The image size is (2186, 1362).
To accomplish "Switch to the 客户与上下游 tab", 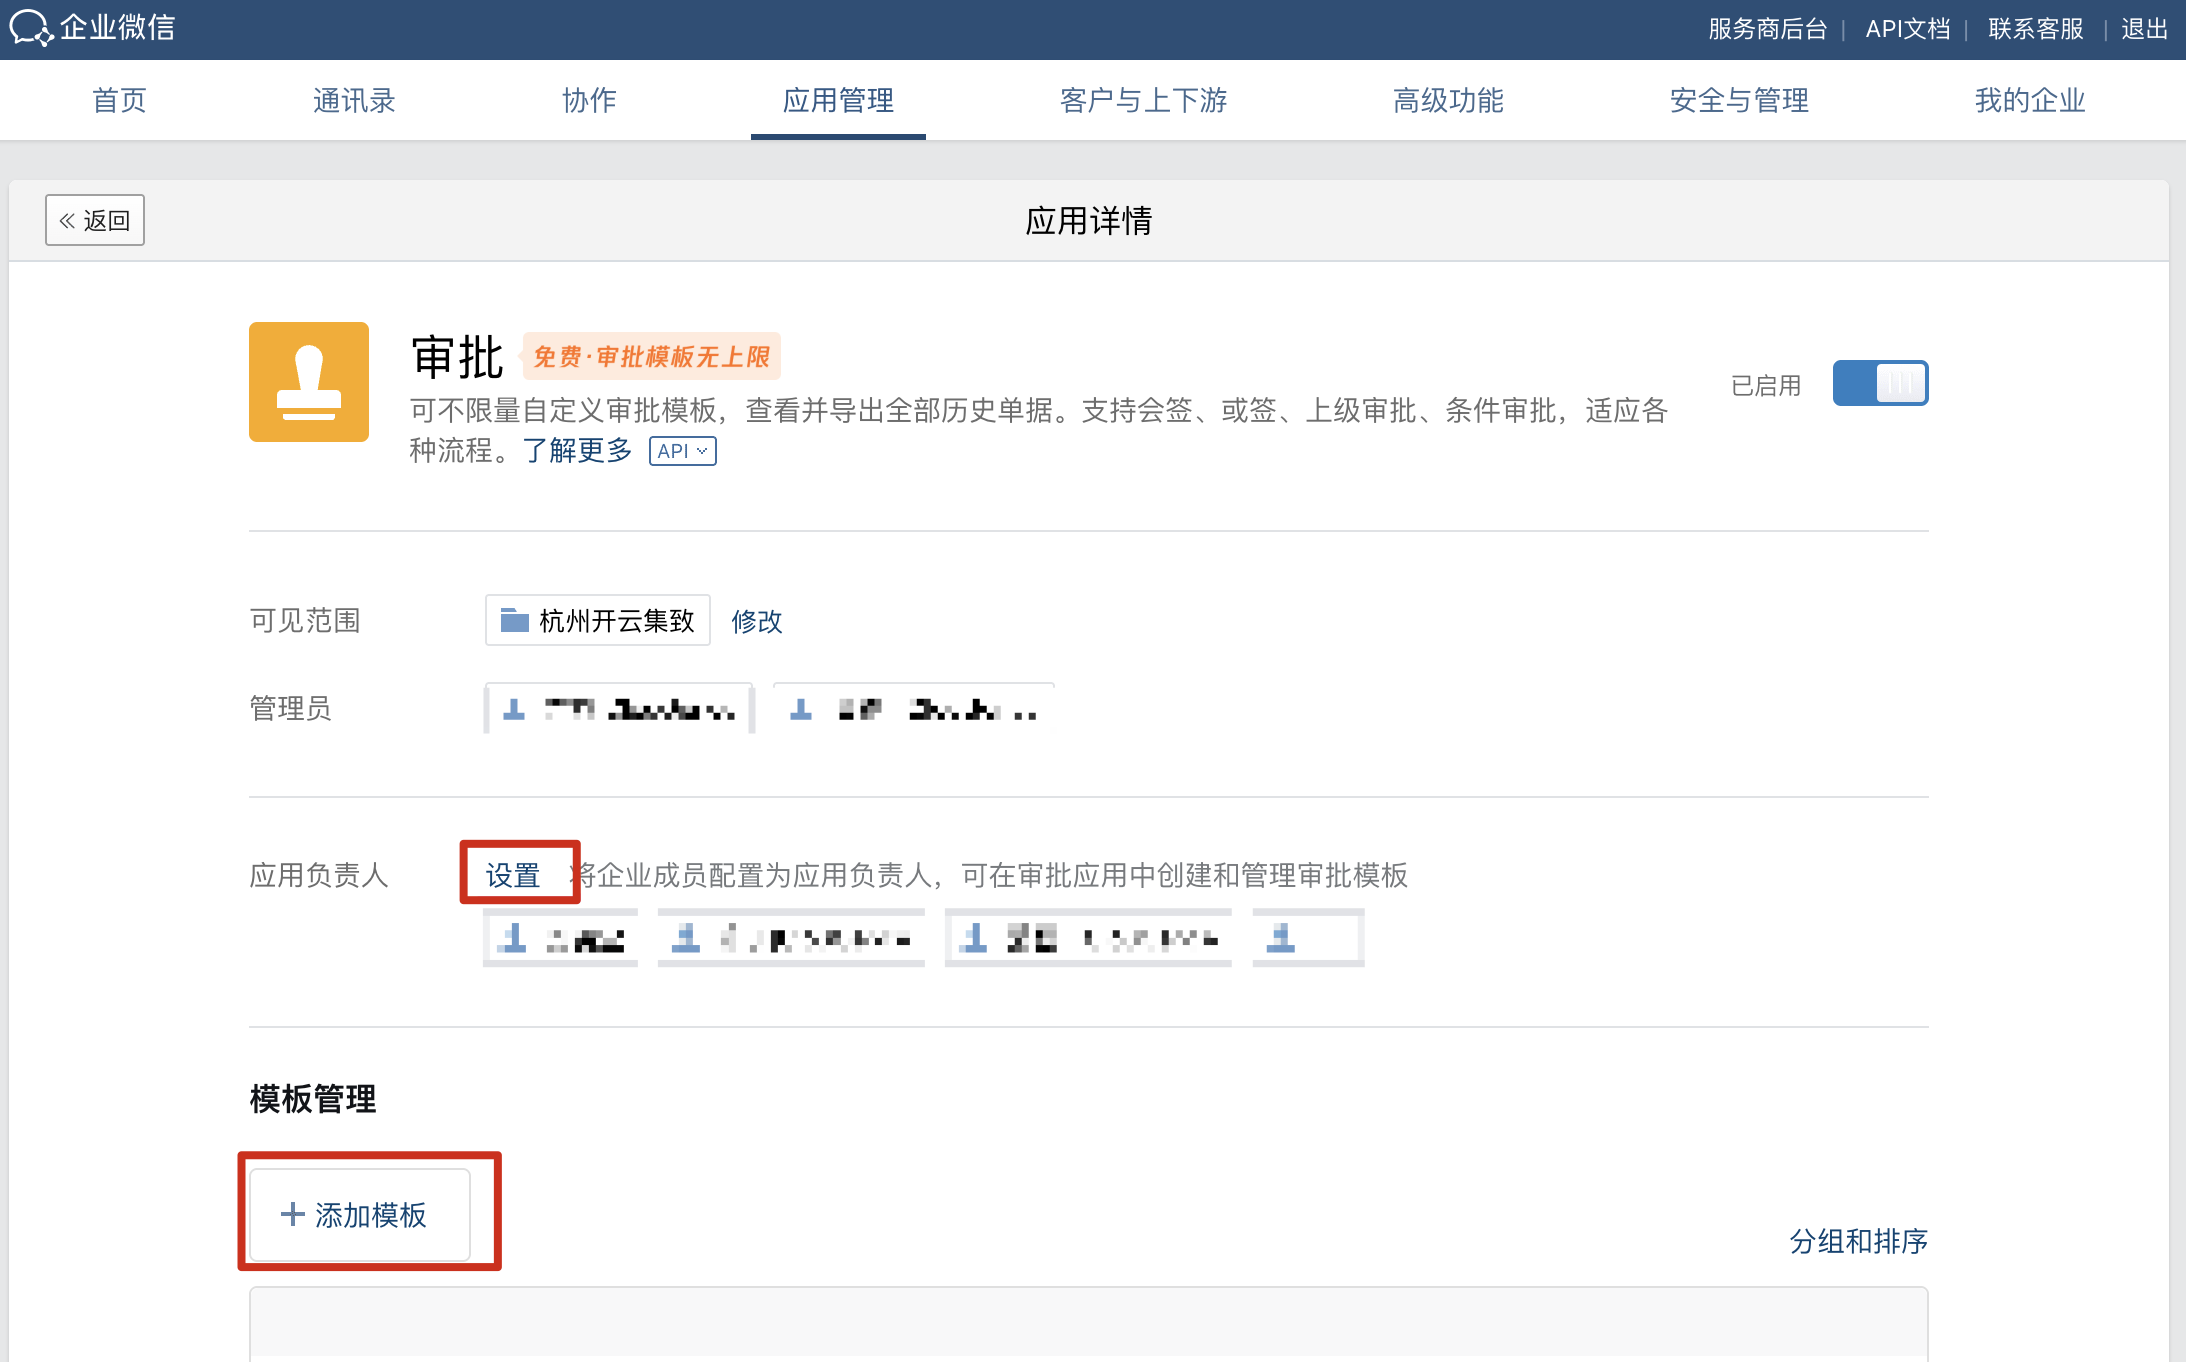I will click(x=1143, y=100).
